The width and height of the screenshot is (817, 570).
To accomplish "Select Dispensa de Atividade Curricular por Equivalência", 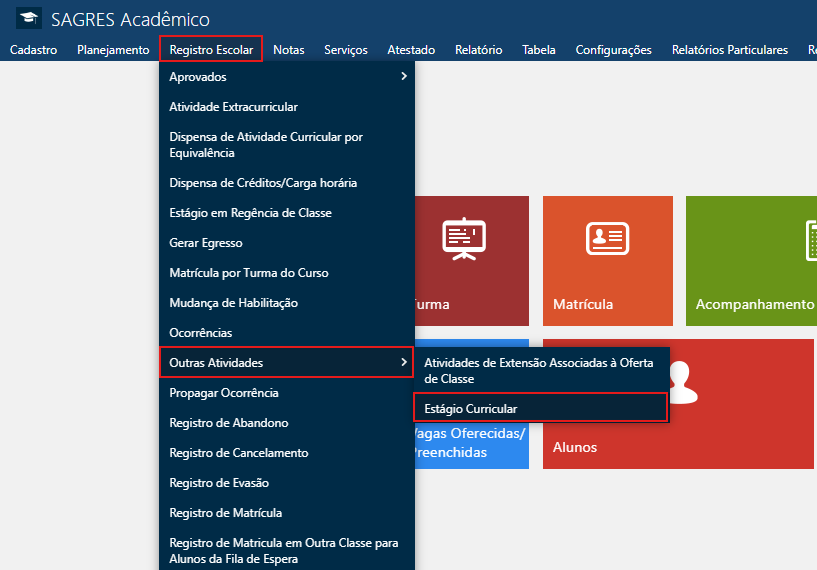I will [287, 145].
